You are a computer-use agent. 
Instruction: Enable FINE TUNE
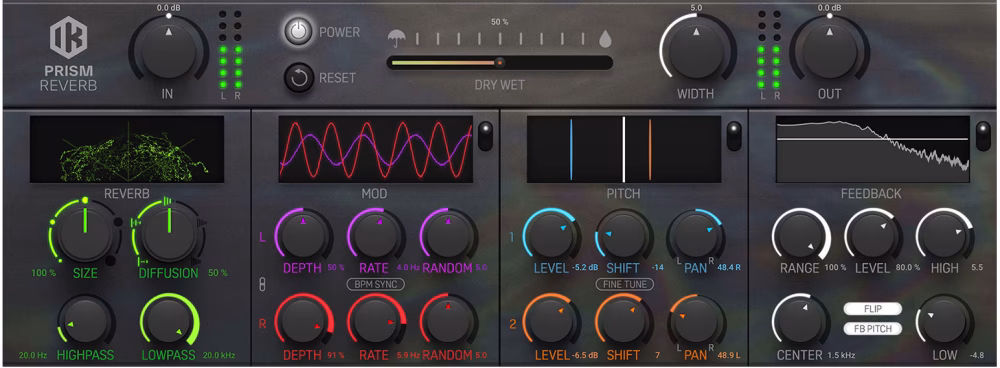[x=624, y=284]
